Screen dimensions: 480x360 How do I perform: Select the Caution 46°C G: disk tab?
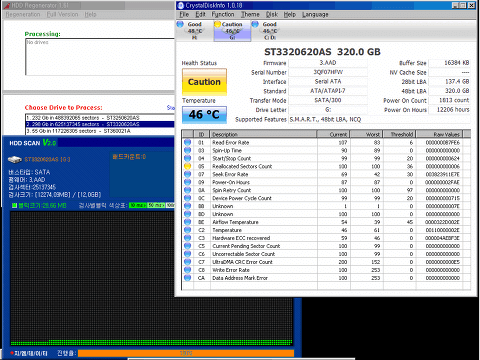tap(232, 31)
